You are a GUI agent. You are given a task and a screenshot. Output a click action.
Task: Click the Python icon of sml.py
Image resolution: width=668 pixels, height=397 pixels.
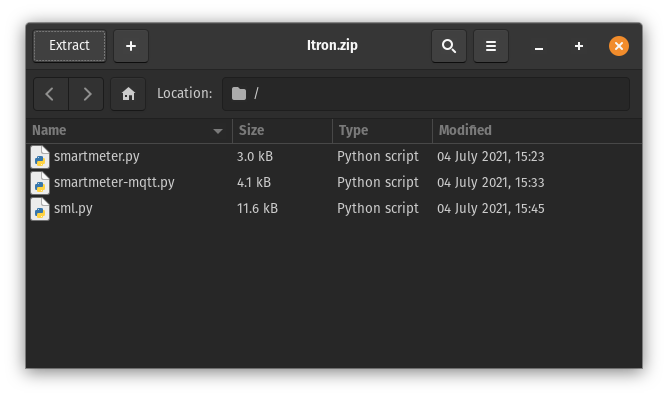tap(40, 209)
